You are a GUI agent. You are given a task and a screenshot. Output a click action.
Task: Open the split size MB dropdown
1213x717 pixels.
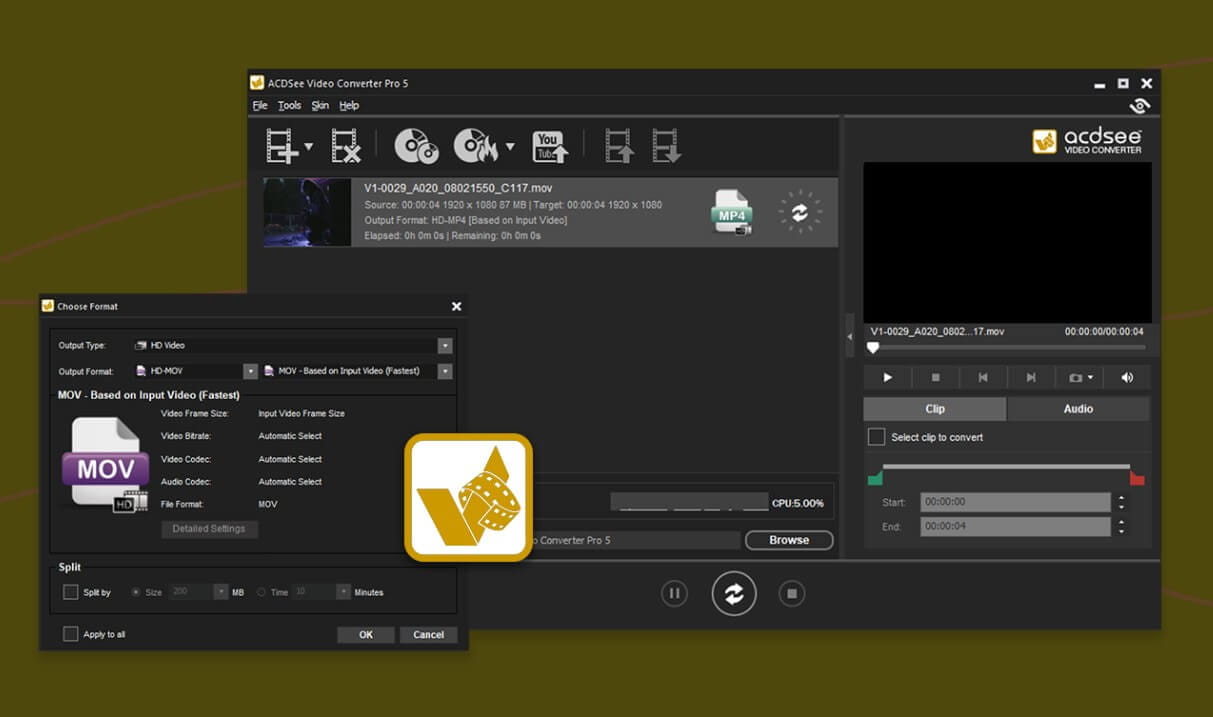pyautogui.click(x=221, y=592)
